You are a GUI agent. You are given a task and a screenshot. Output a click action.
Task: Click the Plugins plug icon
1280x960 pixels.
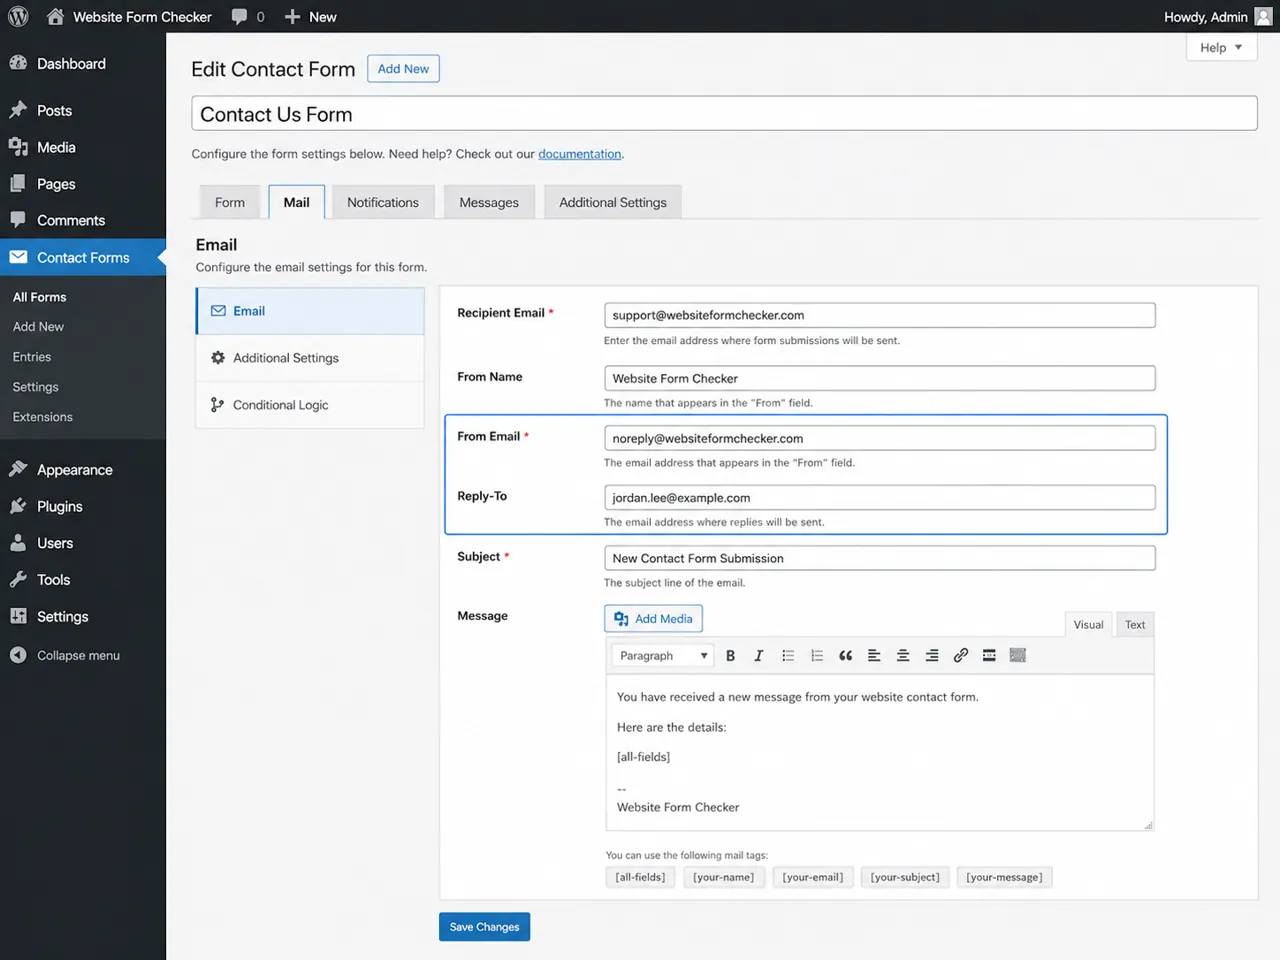18,506
